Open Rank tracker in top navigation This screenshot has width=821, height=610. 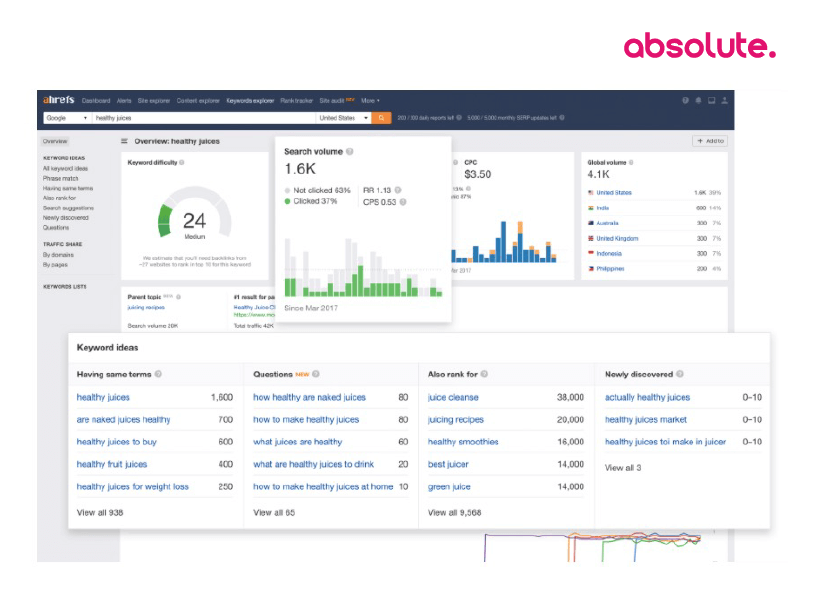(296, 101)
